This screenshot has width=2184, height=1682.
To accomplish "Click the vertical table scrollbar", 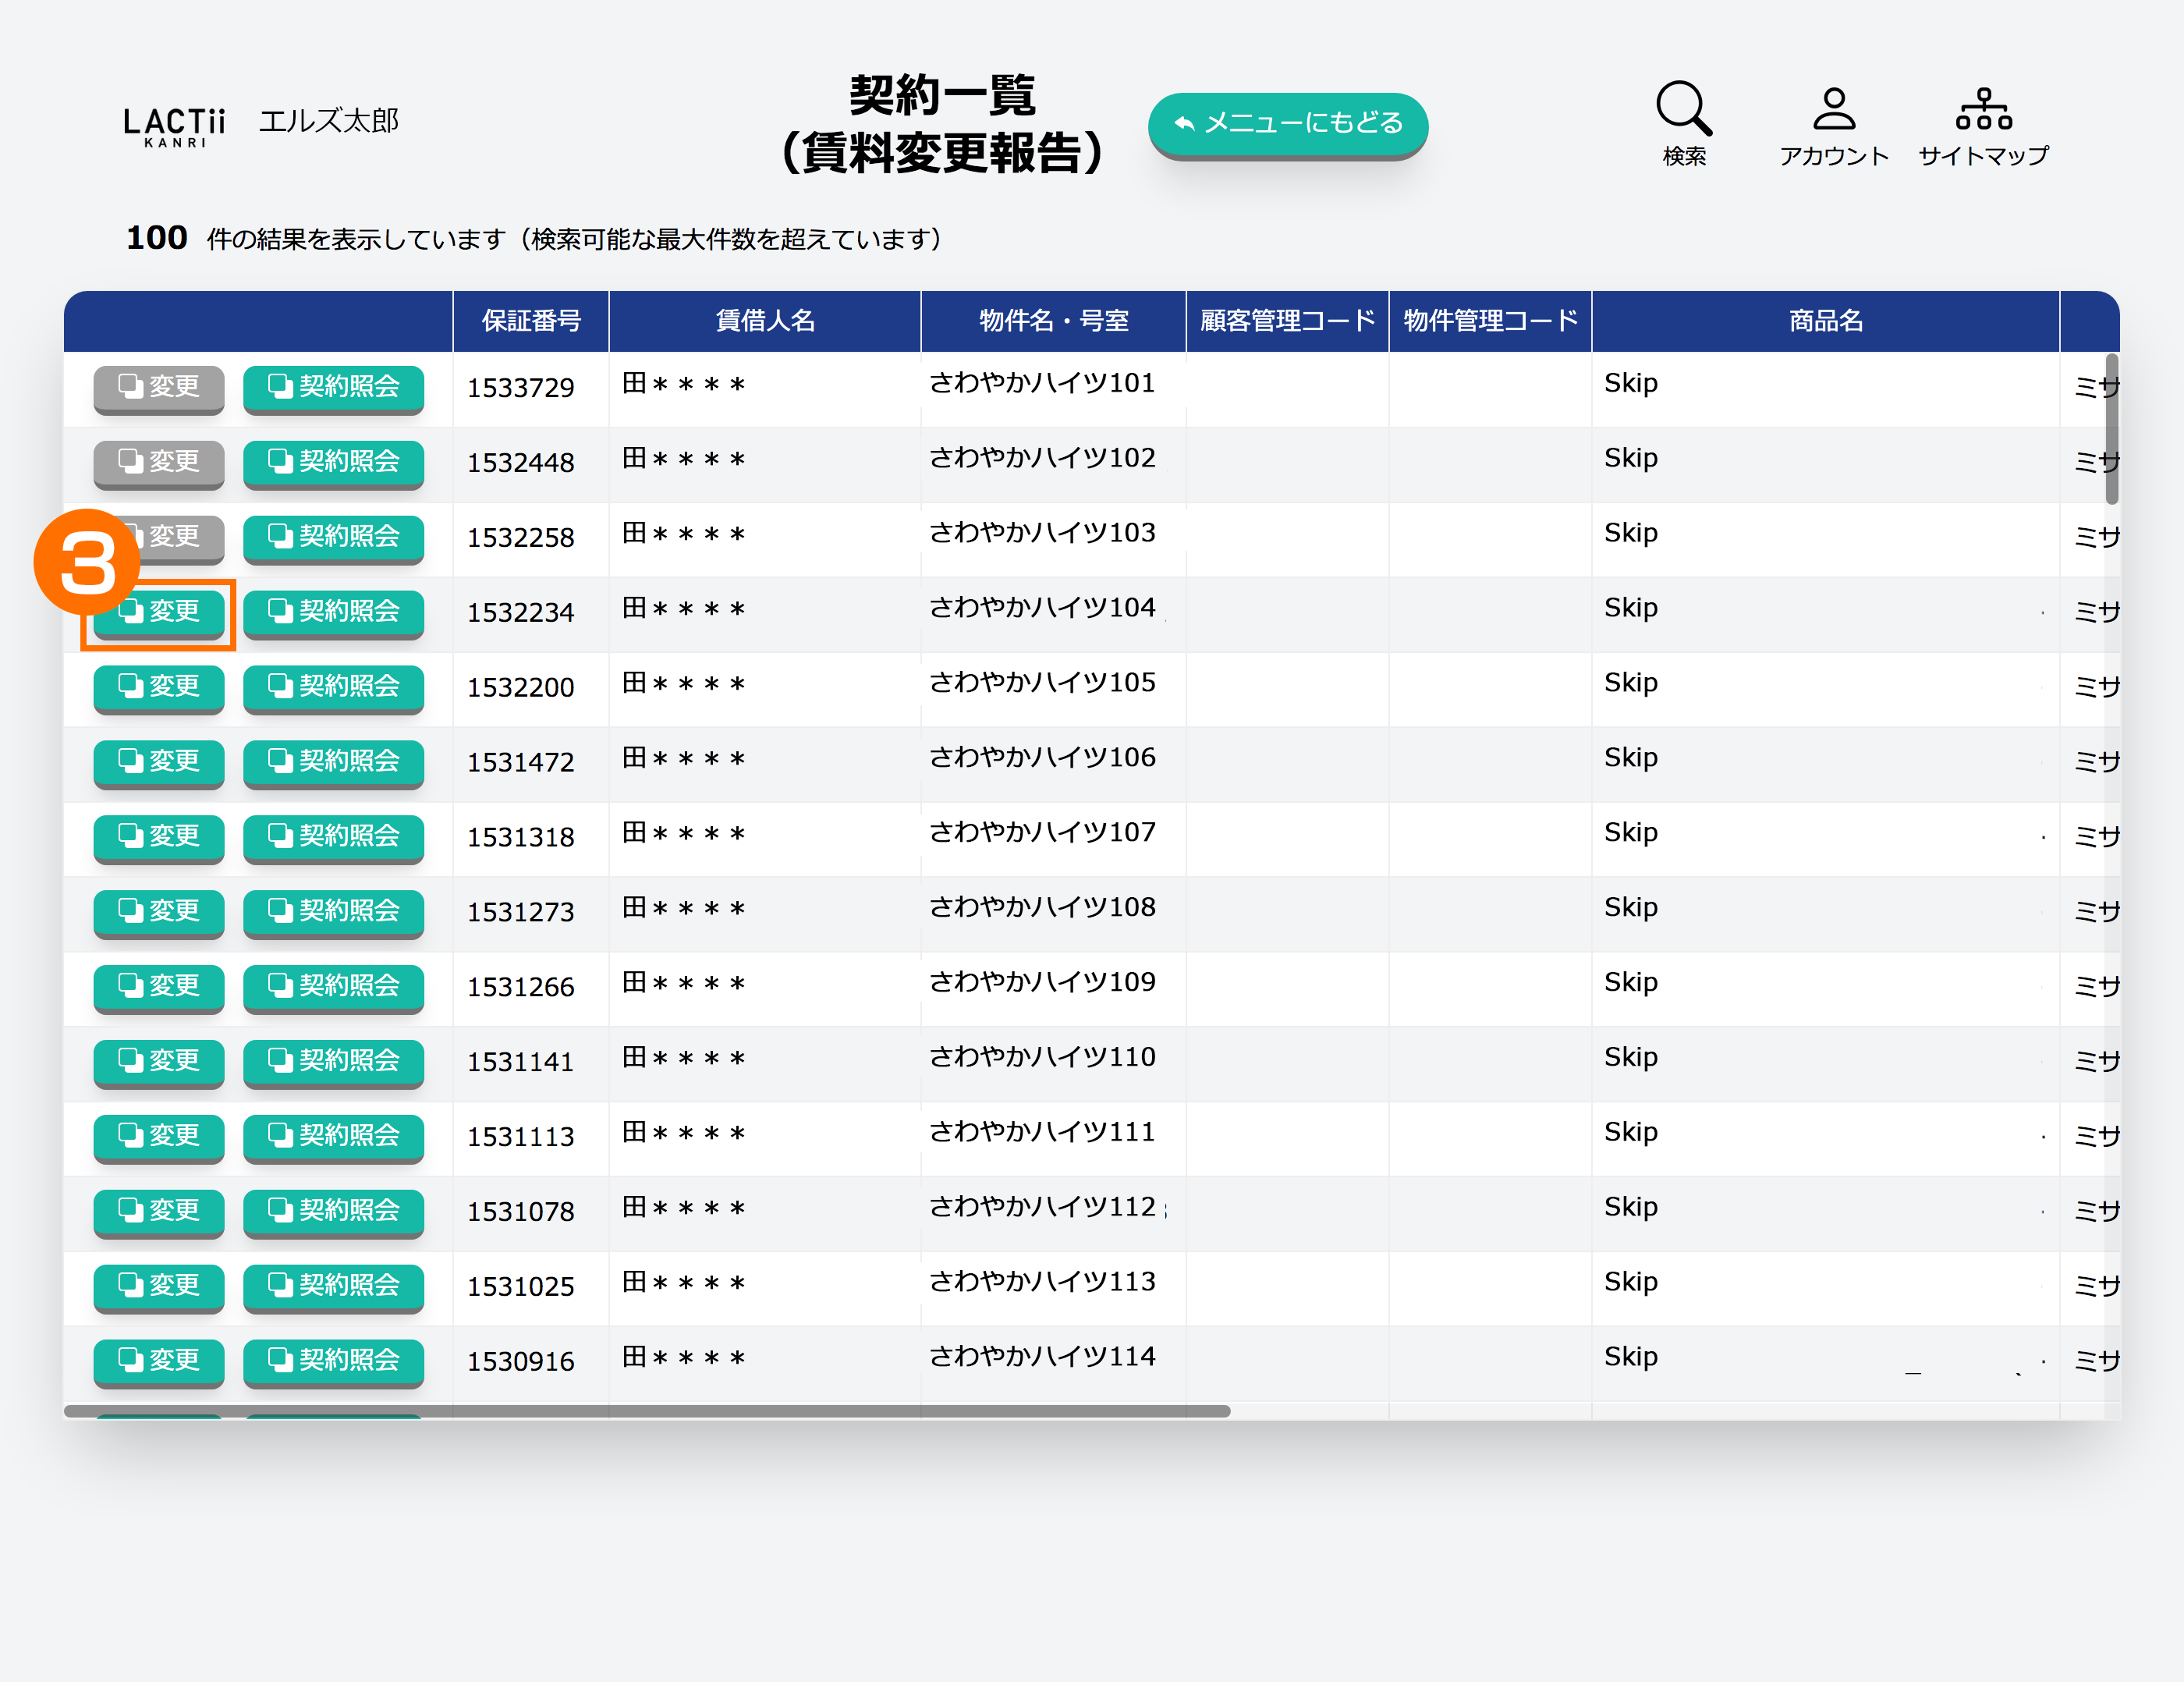I will point(2111,430).
